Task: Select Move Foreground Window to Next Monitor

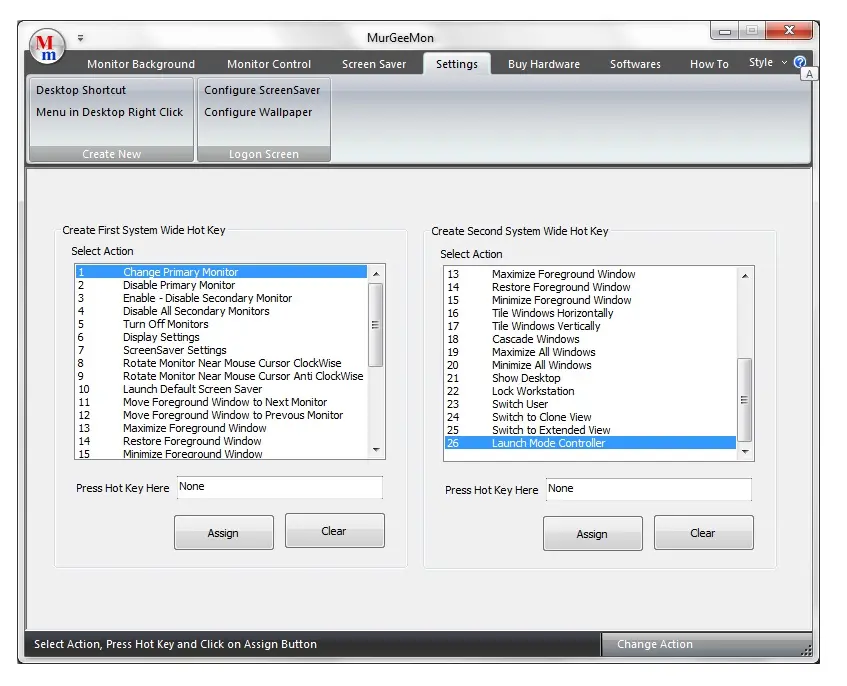Action: point(221,402)
